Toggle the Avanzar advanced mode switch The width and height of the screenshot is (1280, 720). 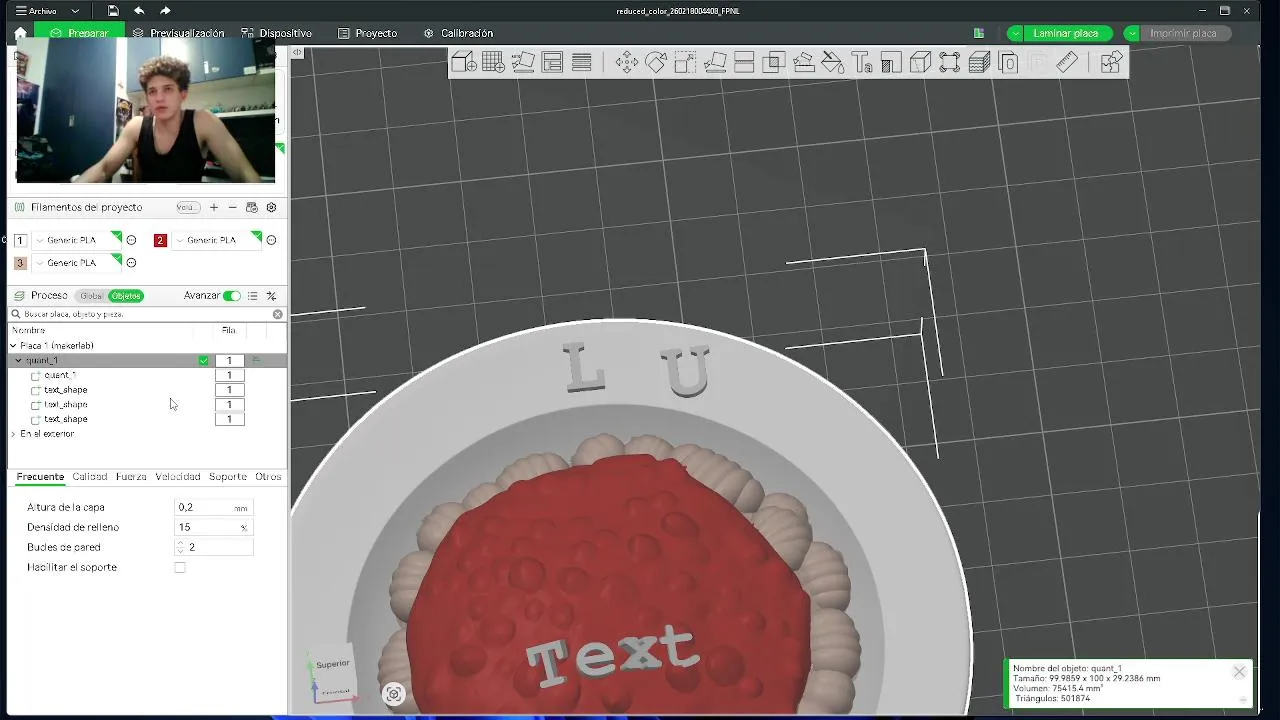click(232, 296)
